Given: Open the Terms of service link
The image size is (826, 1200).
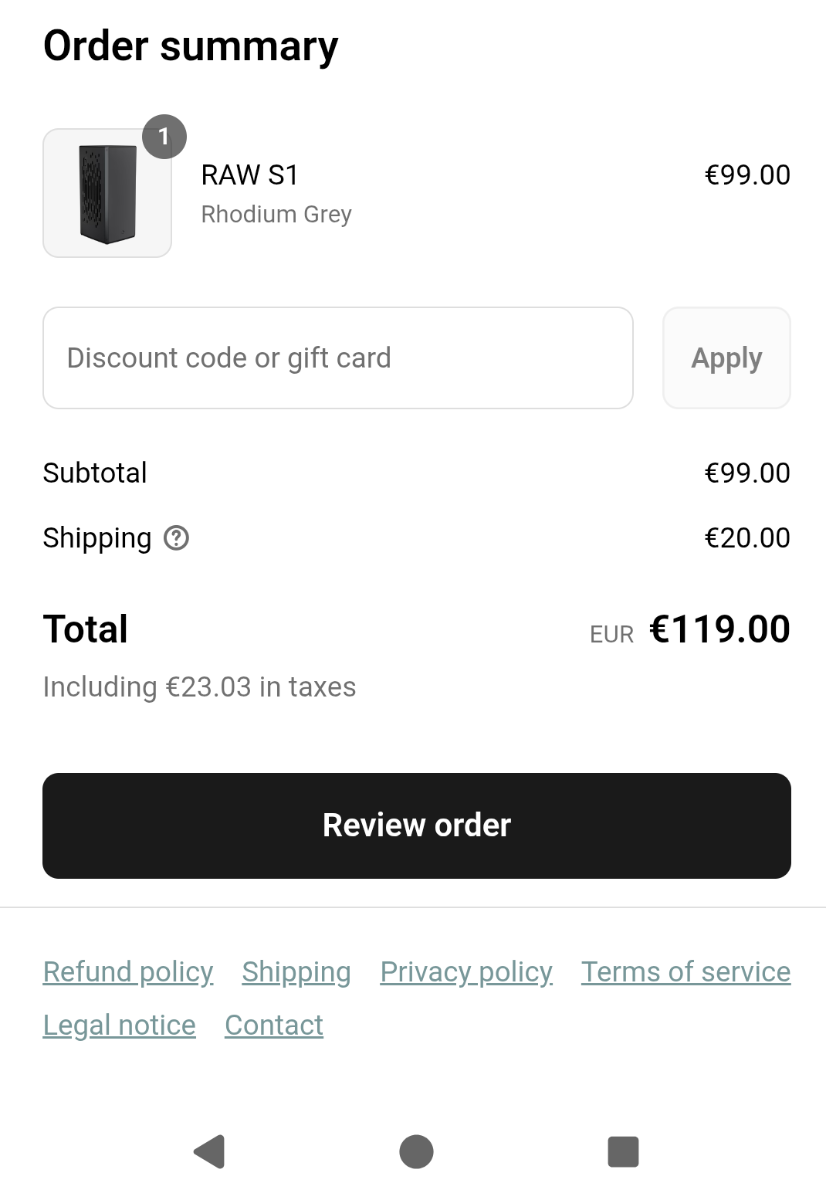Looking at the screenshot, I should [x=686, y=972].
